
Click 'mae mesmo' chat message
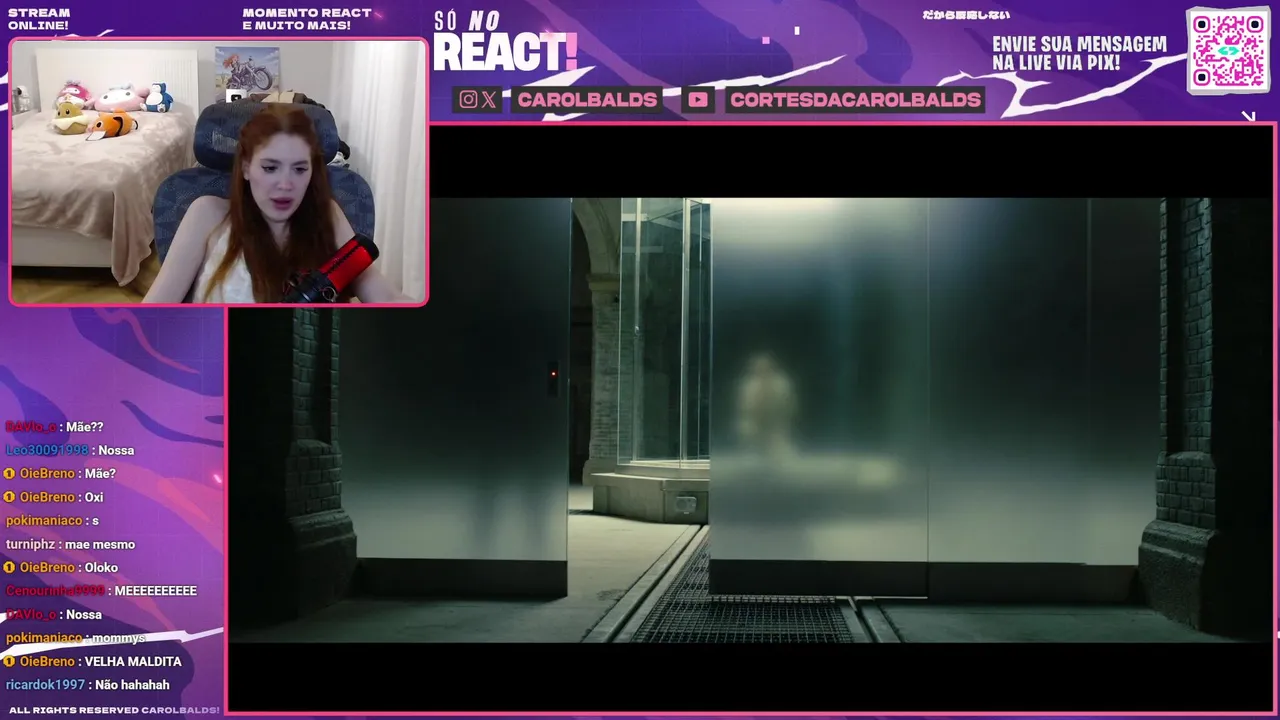tap(99, 545)
